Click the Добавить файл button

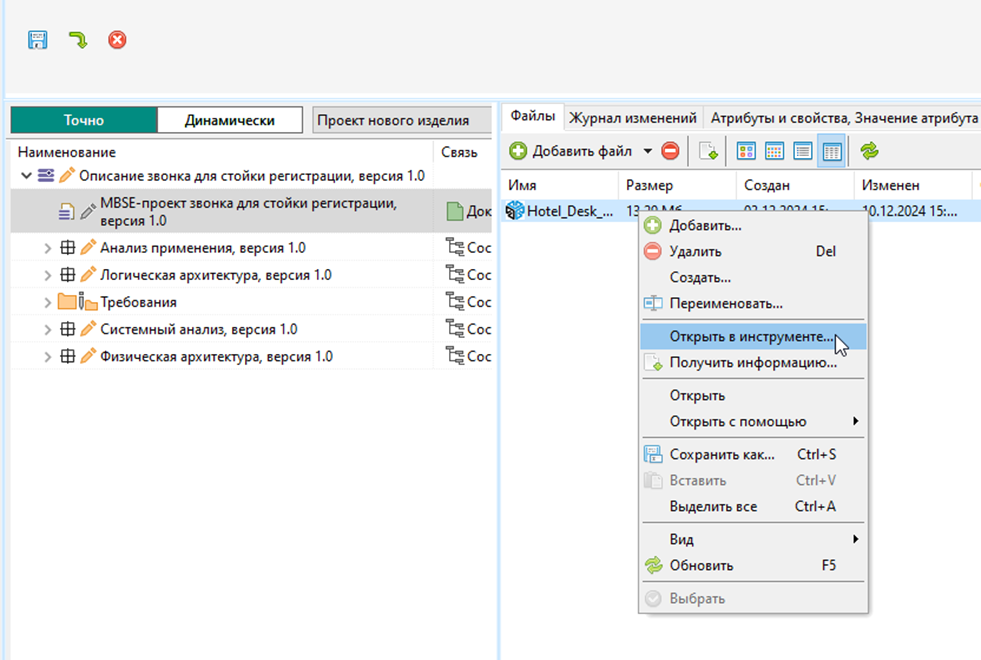pos(571,151)
